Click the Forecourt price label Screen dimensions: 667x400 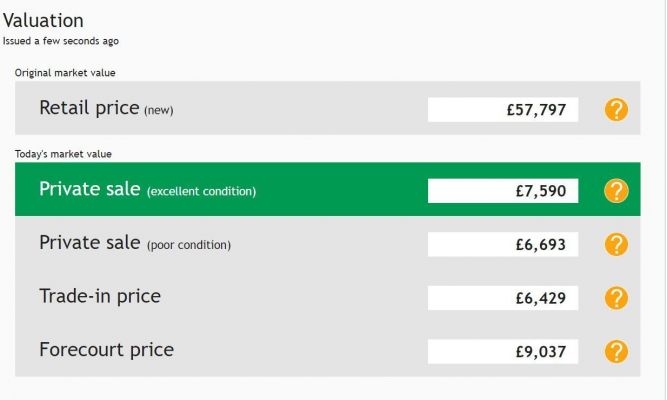point(106,350)
